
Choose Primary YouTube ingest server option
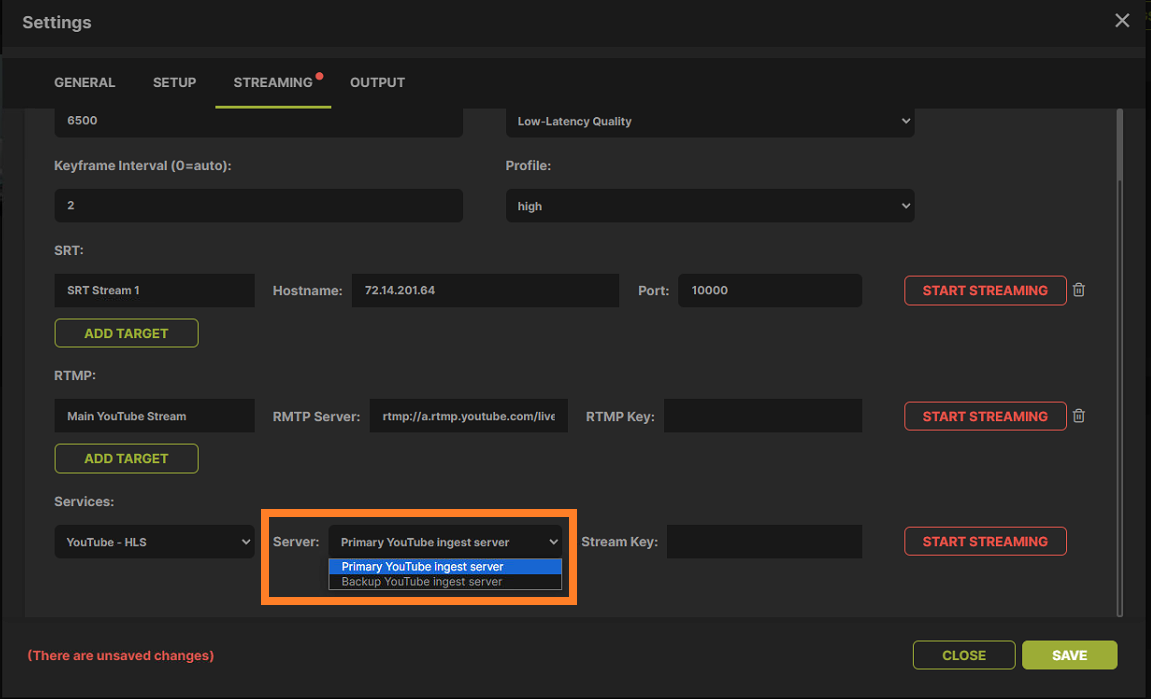click(445, 567)
